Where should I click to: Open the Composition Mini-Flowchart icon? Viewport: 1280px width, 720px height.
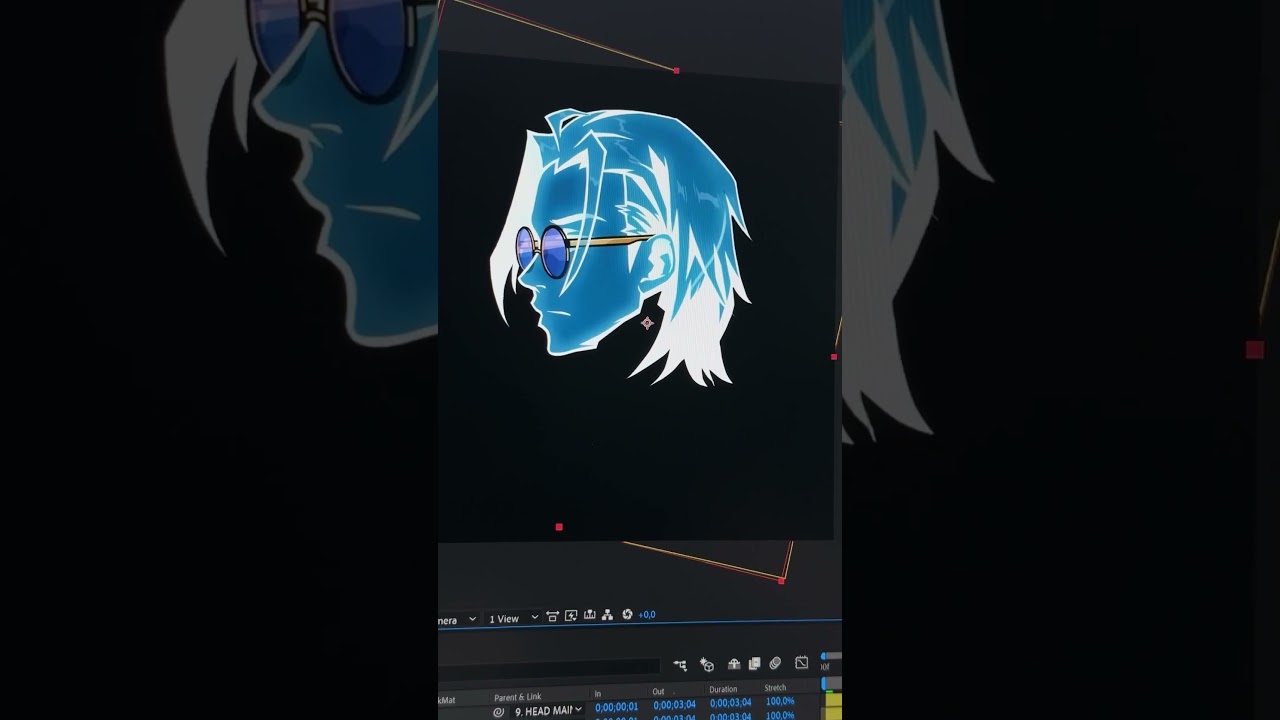tap(680, 665)
